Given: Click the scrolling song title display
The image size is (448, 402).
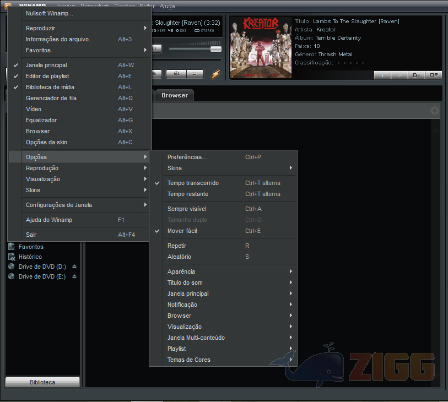Looking at the screenshot, I should [186, 23].
